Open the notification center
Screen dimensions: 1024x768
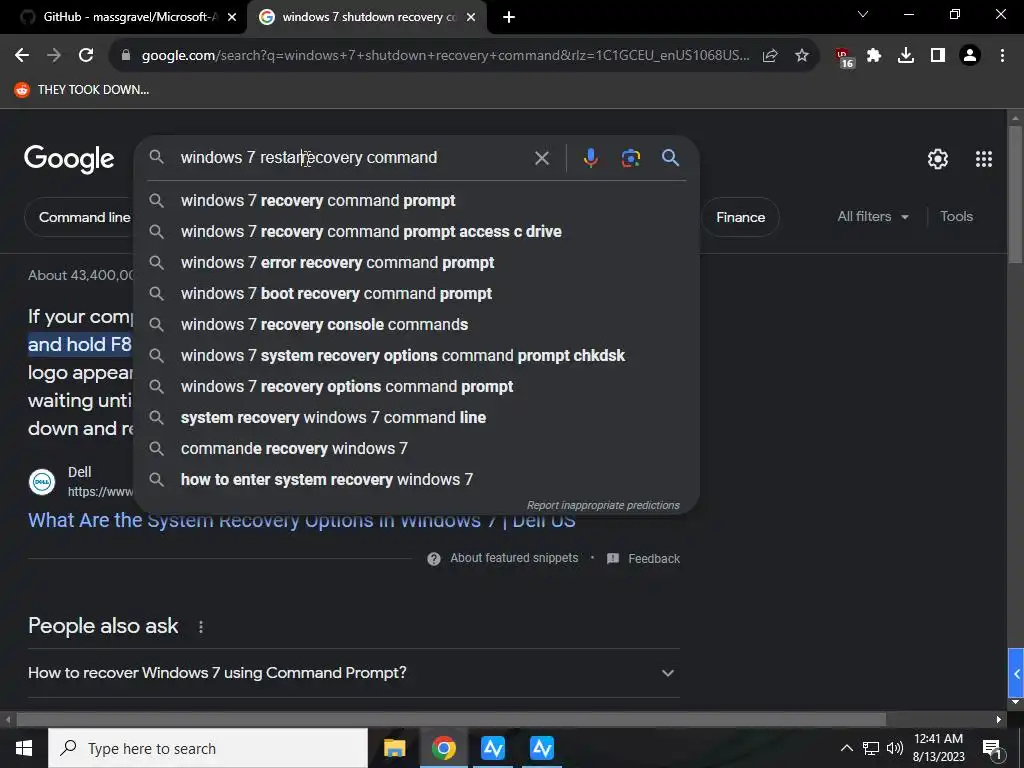click(992, 748)
